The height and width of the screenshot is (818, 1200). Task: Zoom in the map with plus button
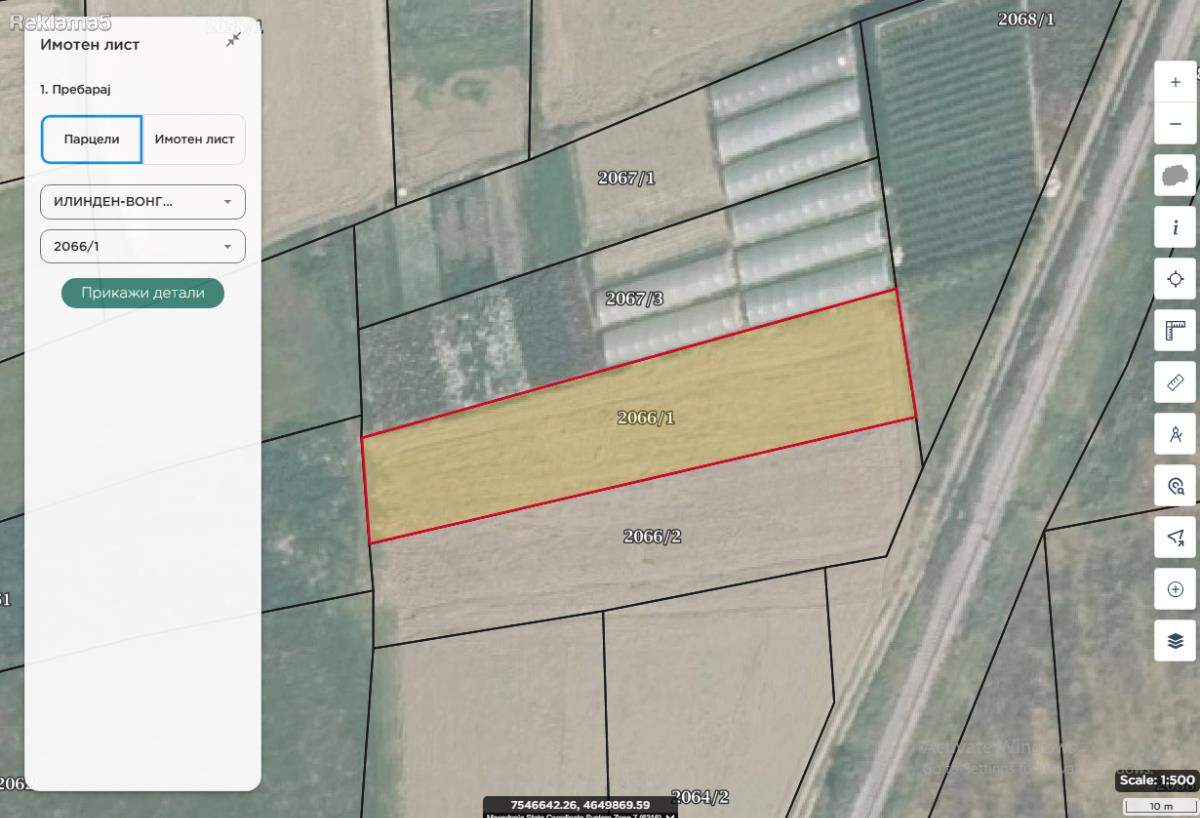tap(1175, 82)
